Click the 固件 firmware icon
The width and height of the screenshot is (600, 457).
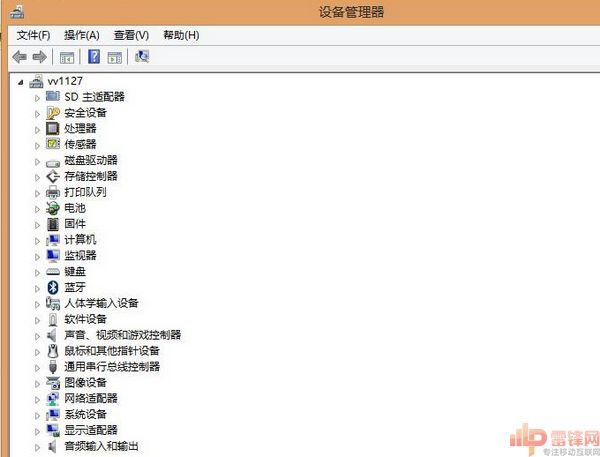pyautogui.click(x=53, y=224)
